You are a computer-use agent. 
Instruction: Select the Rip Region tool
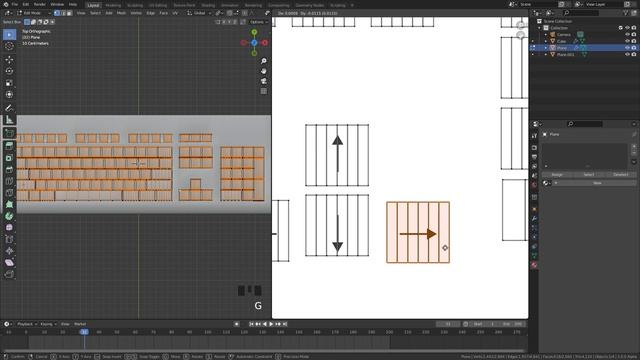click(x=9, y=274)
